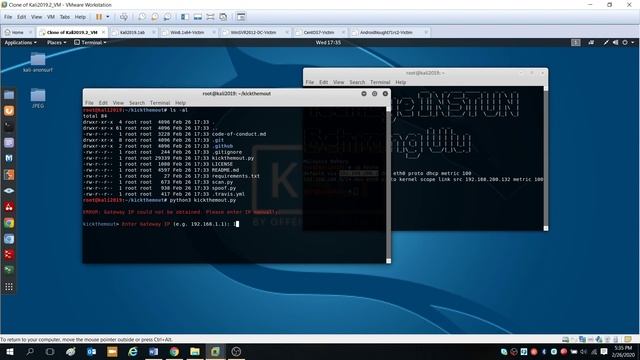Open OBS Studio from the taskbar

(x=236, y=351)
